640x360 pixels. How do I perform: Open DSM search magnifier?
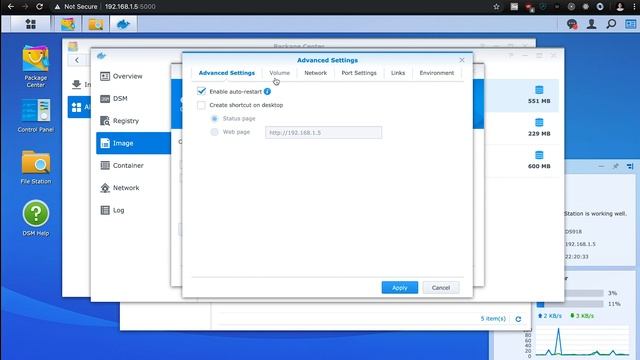611,24
